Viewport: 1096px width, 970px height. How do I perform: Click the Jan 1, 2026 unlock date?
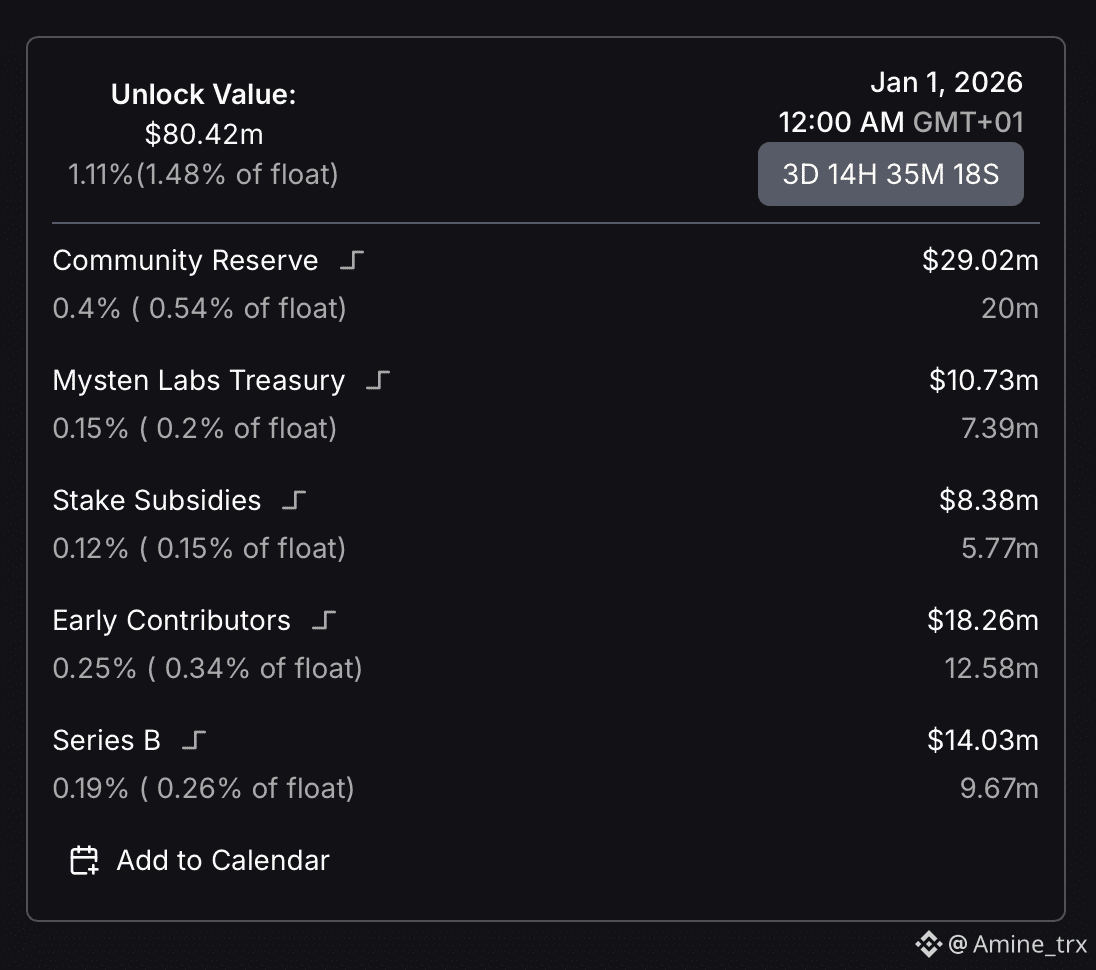(x=946, y=82)
